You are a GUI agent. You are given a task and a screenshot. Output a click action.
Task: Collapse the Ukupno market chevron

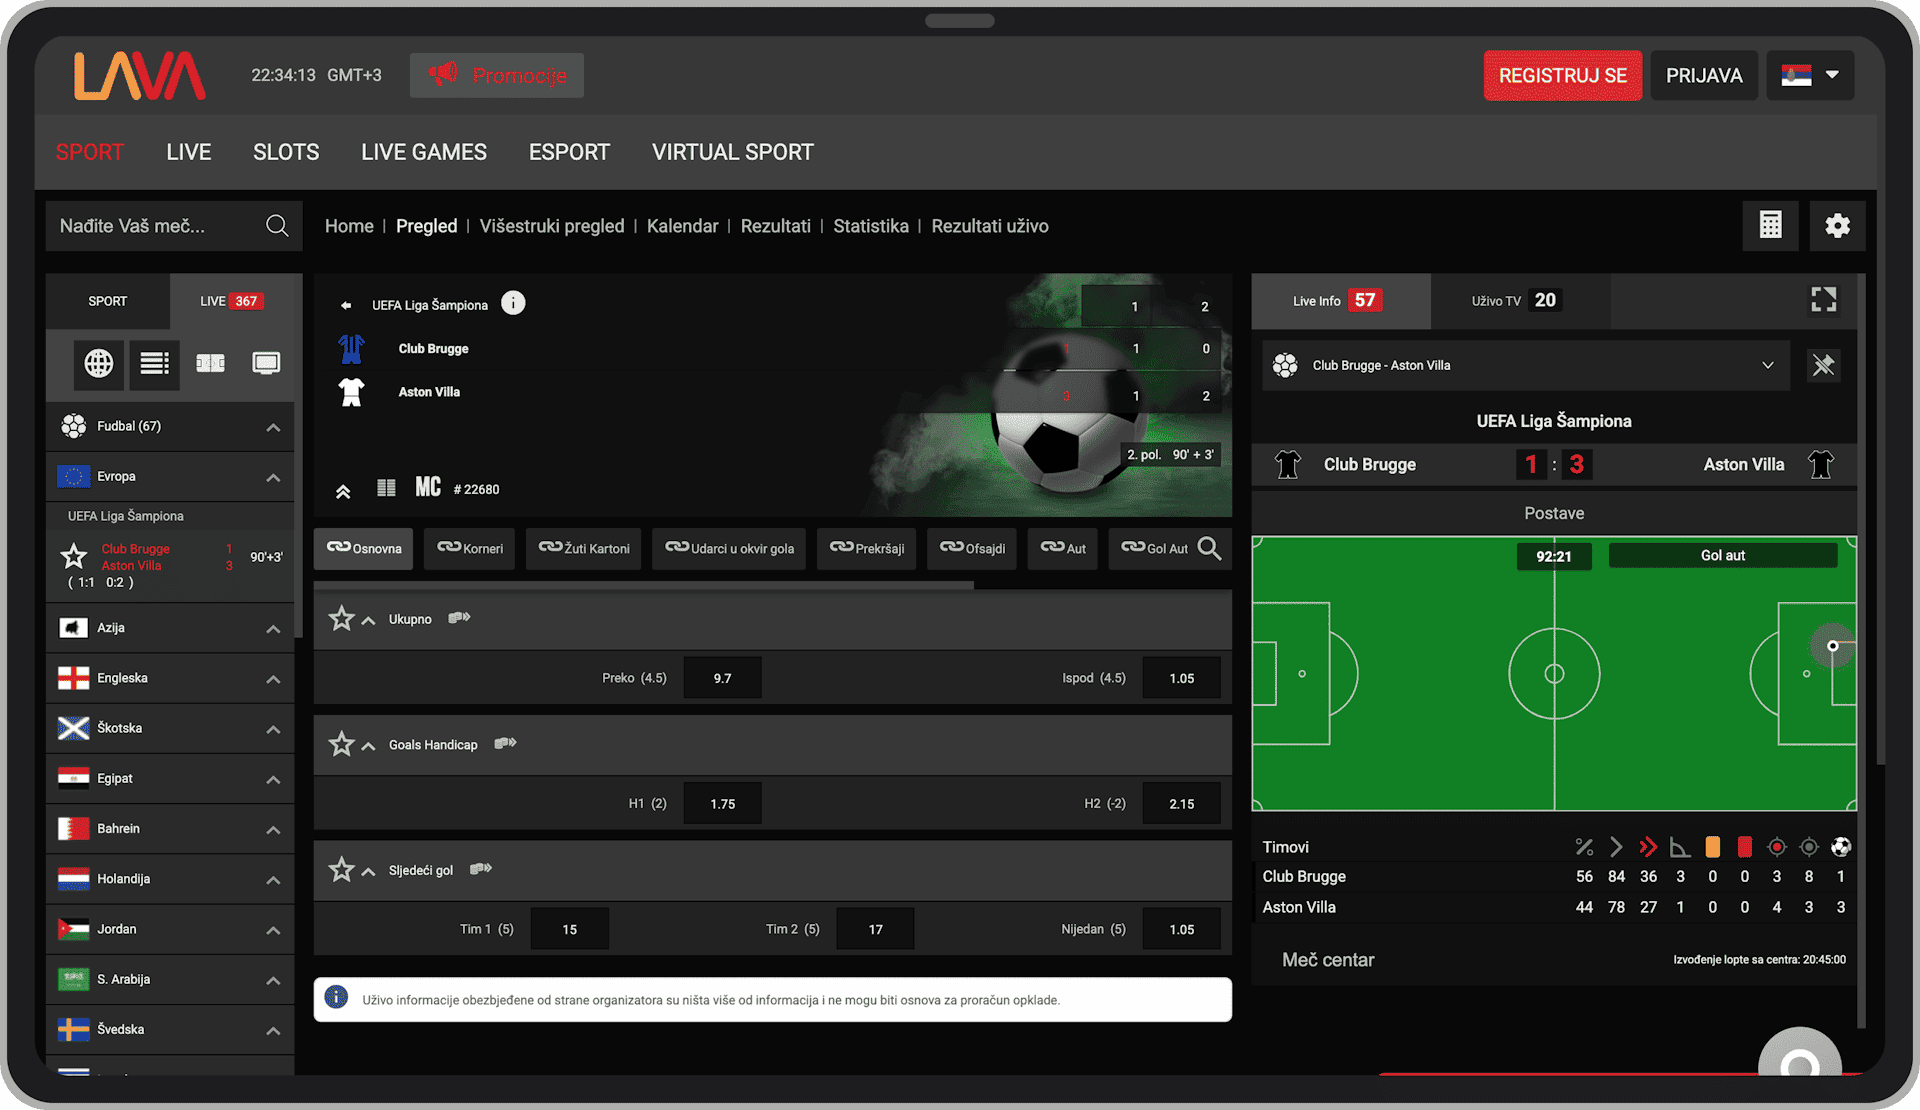(368, 620)
